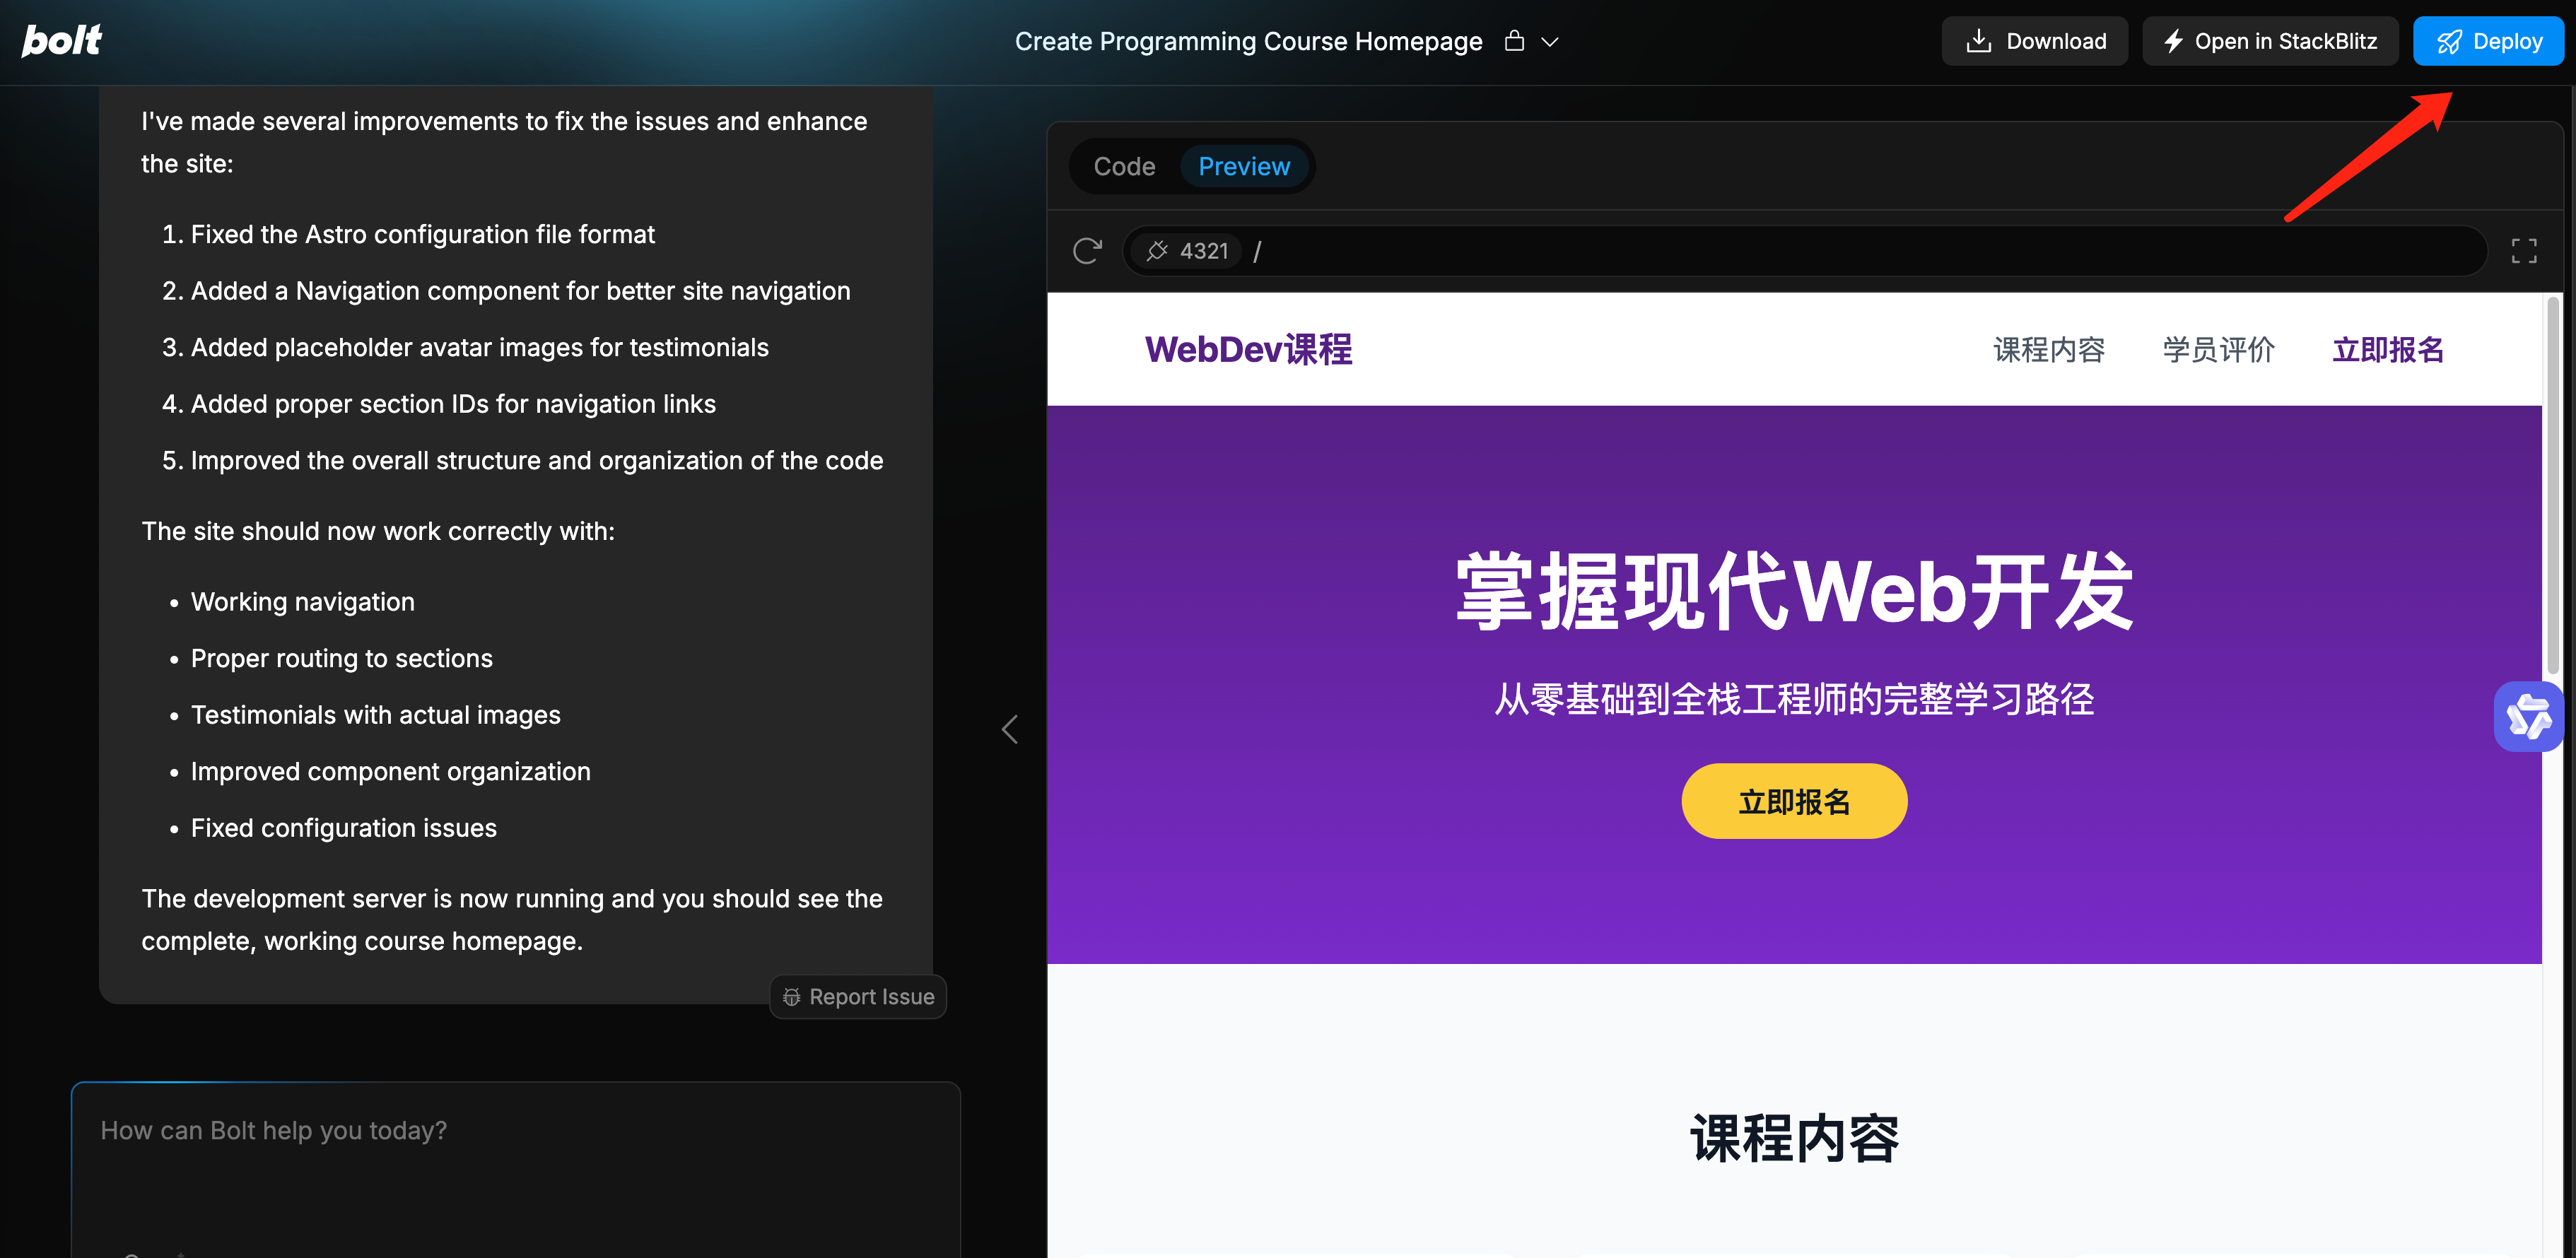Switch to the Code tab

(x=1124, y=166)
